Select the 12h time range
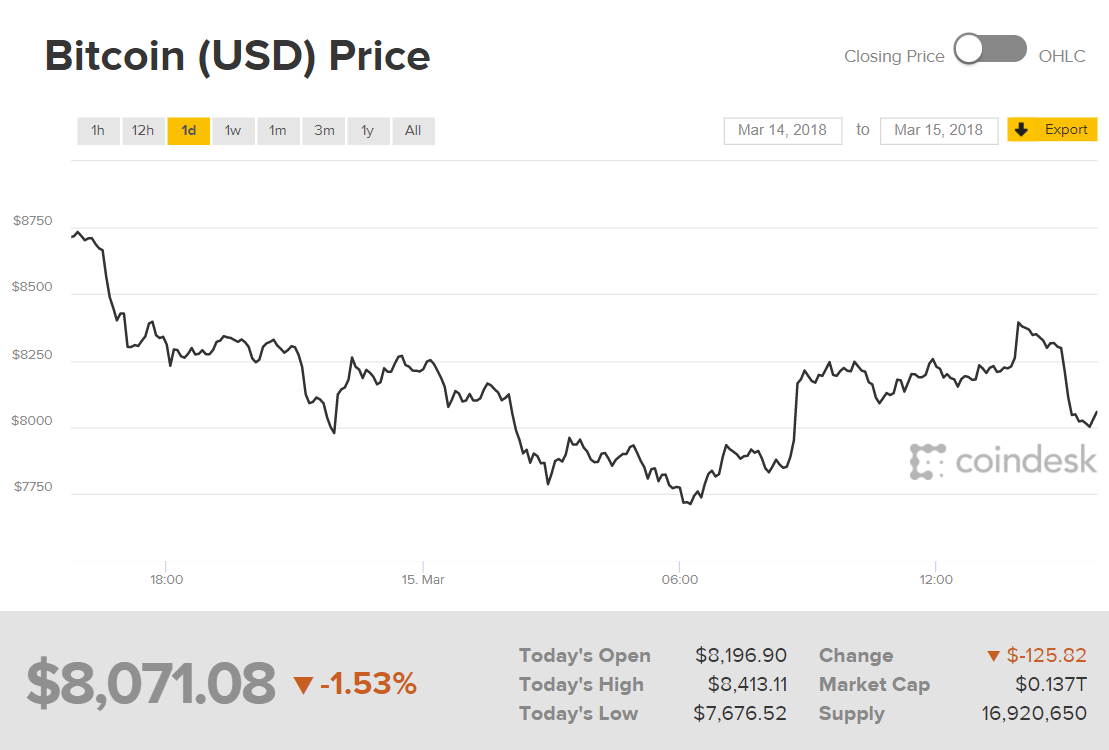The width and height of the screenshot is (1109, 750). pos(143,131)
